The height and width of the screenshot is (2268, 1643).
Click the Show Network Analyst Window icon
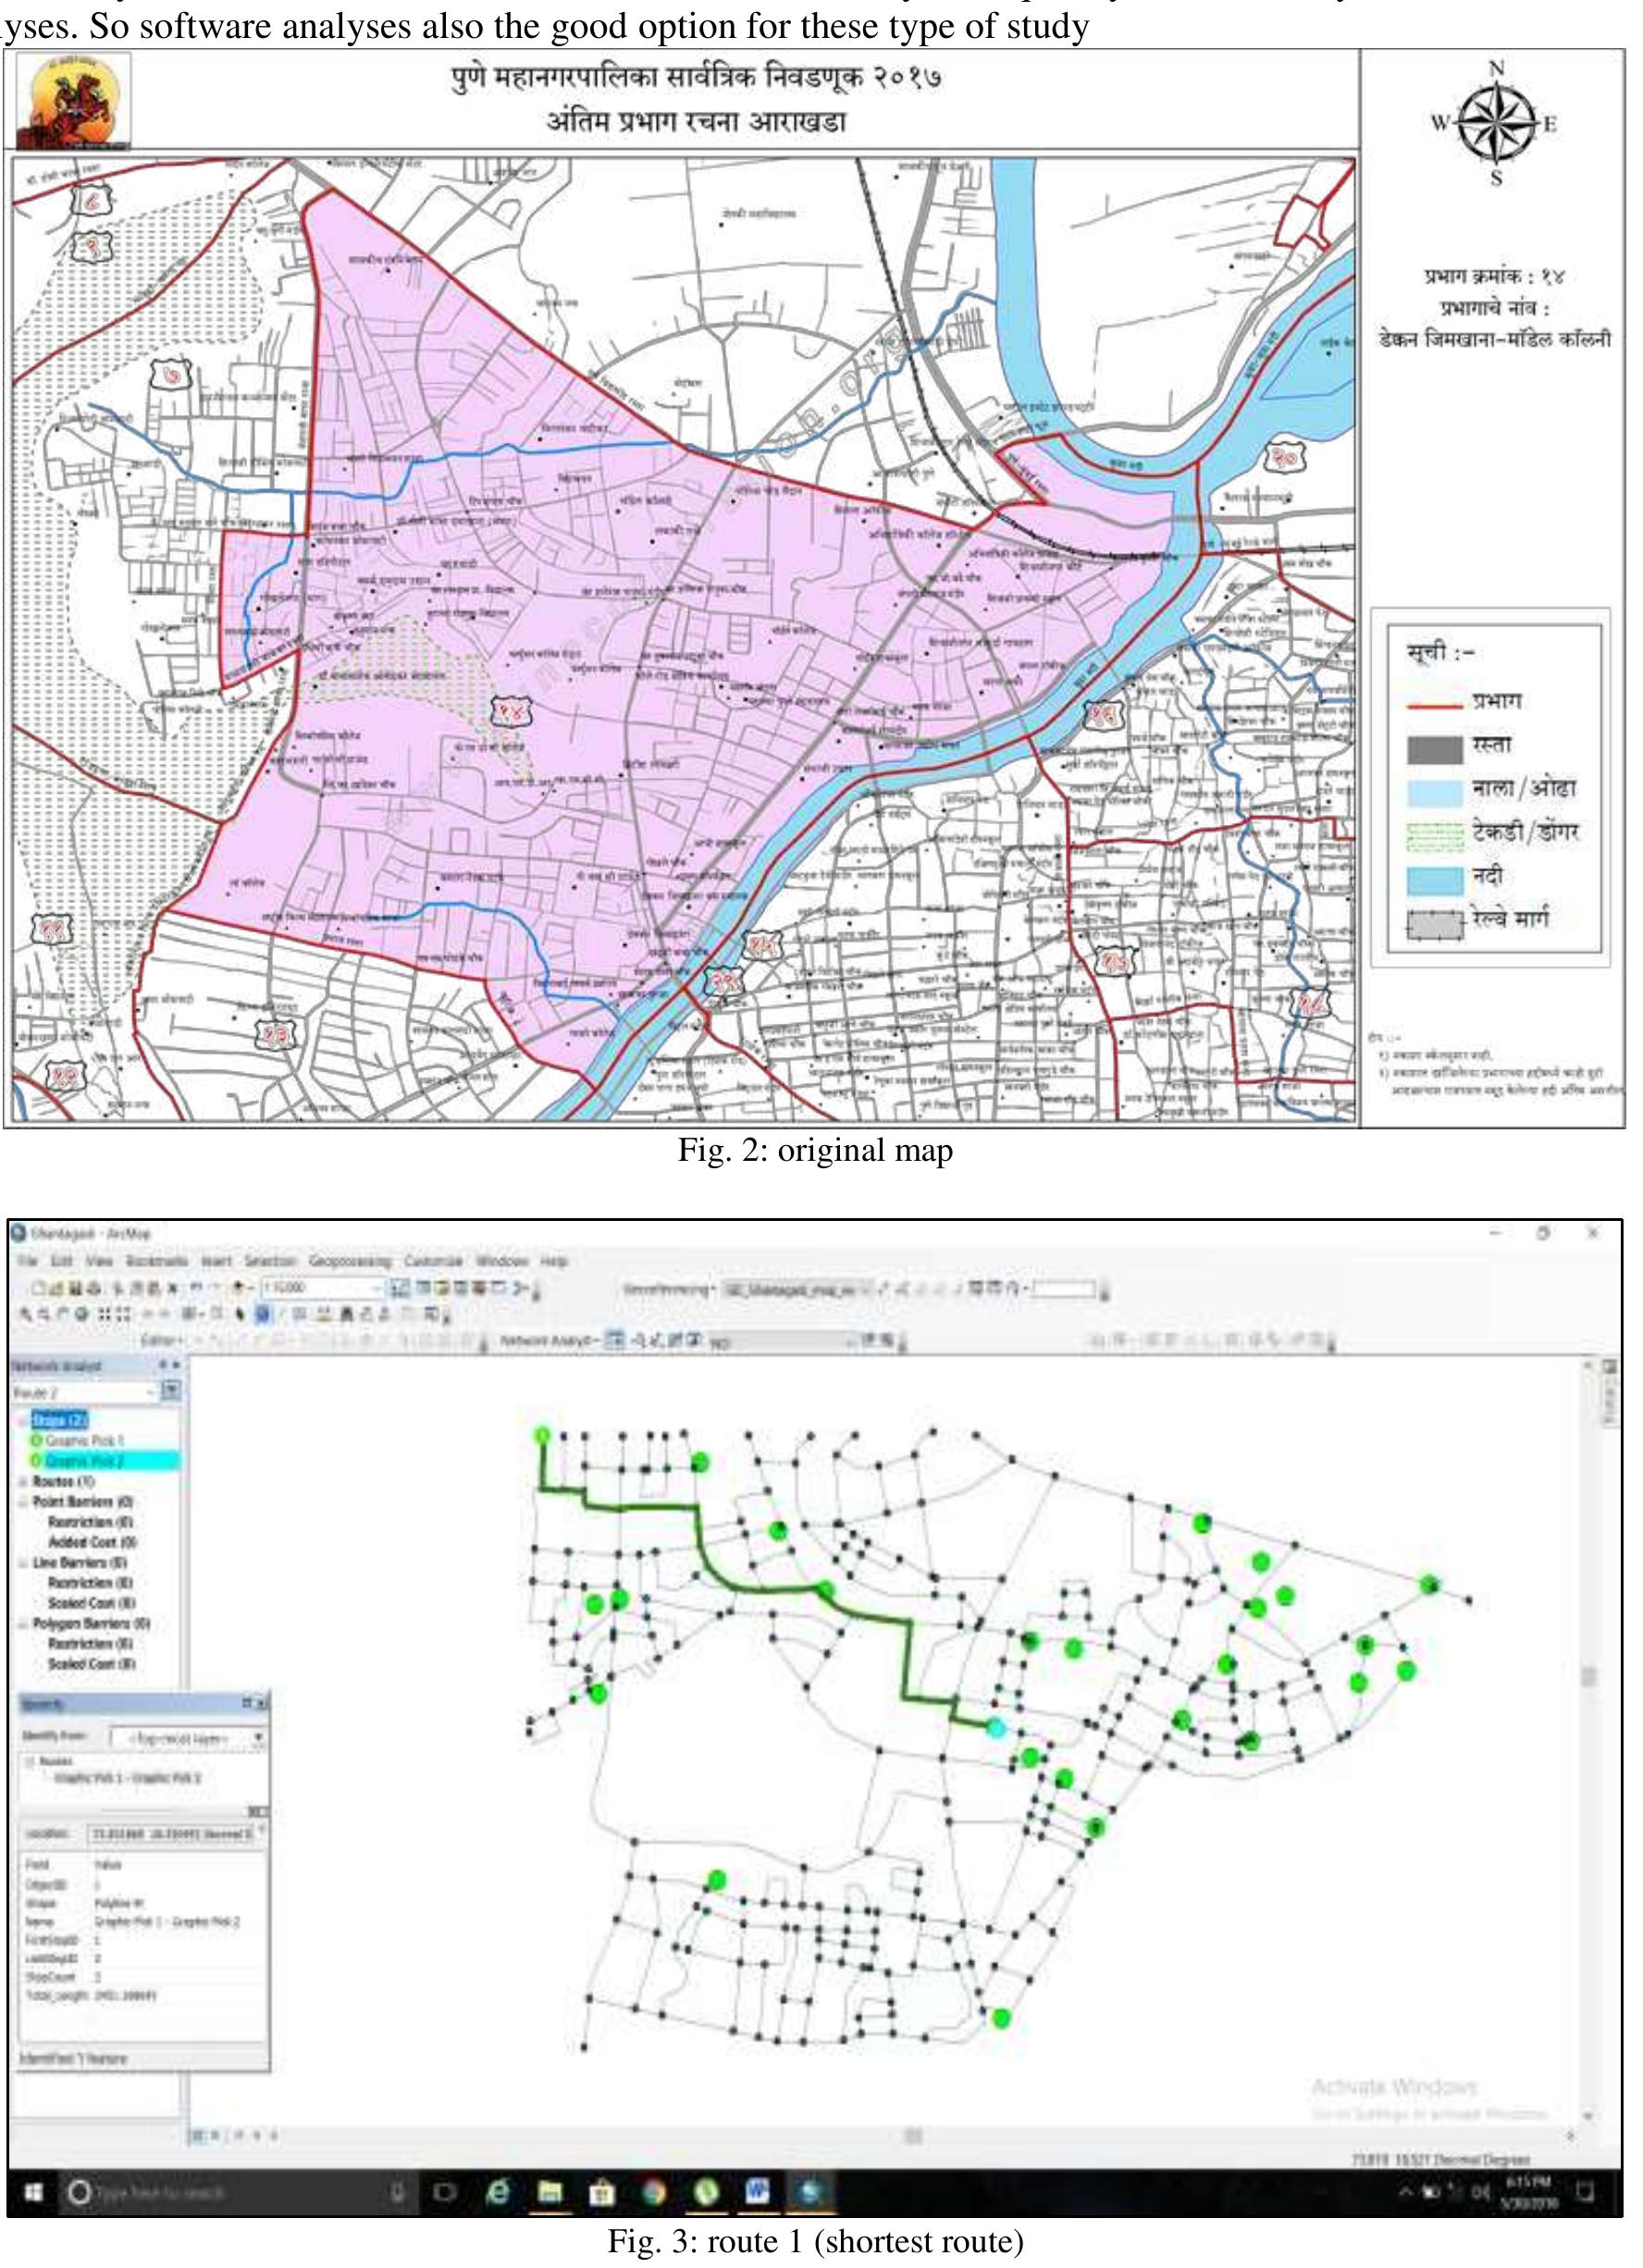point(616,1340)
